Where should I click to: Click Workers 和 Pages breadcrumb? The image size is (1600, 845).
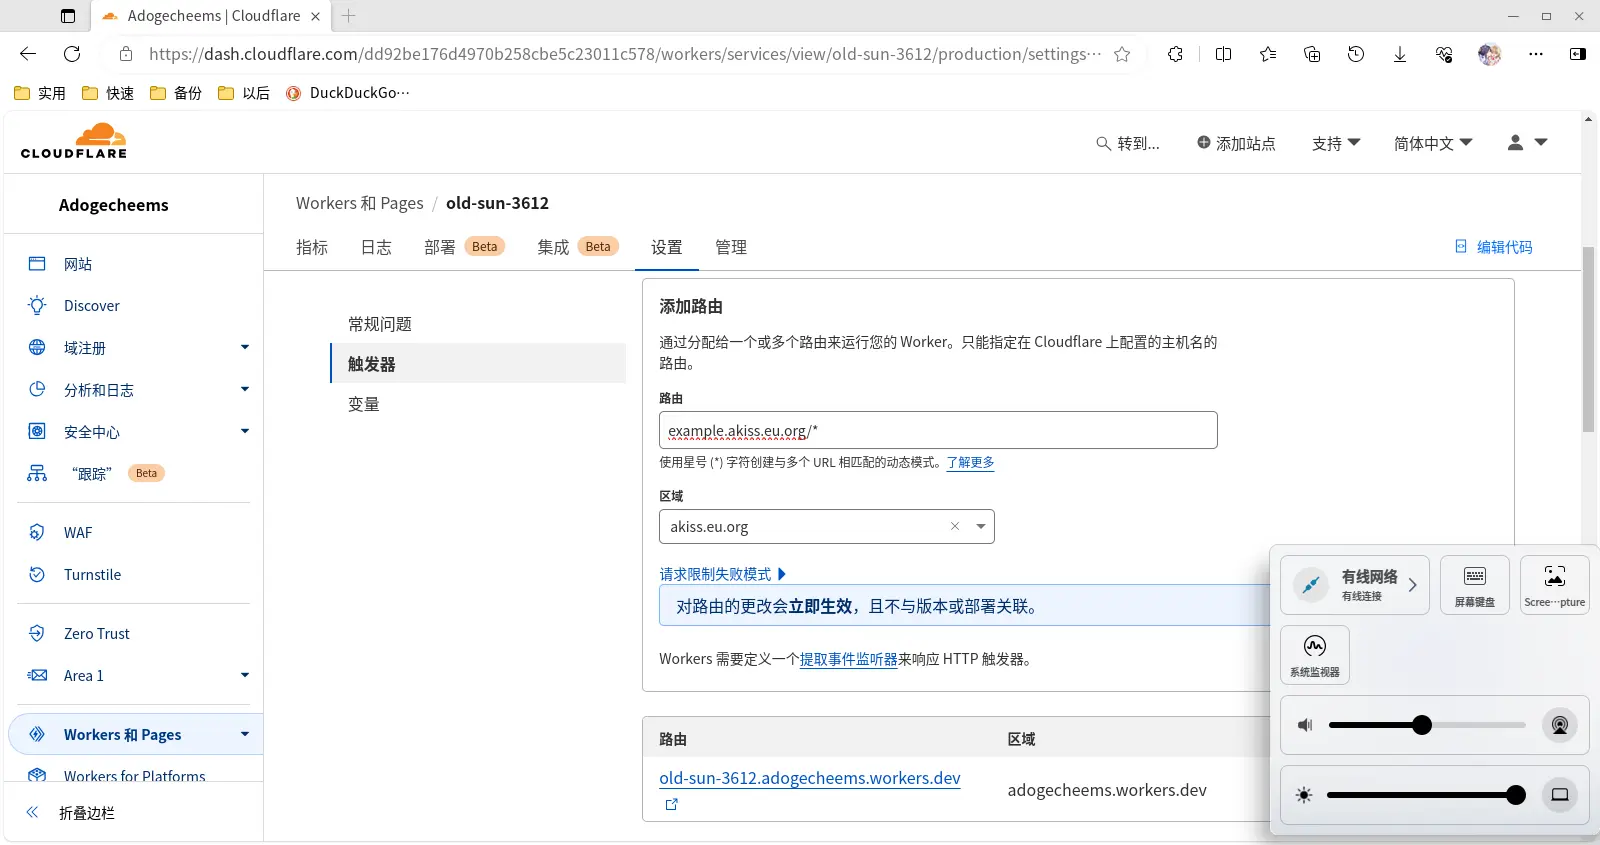359,203
